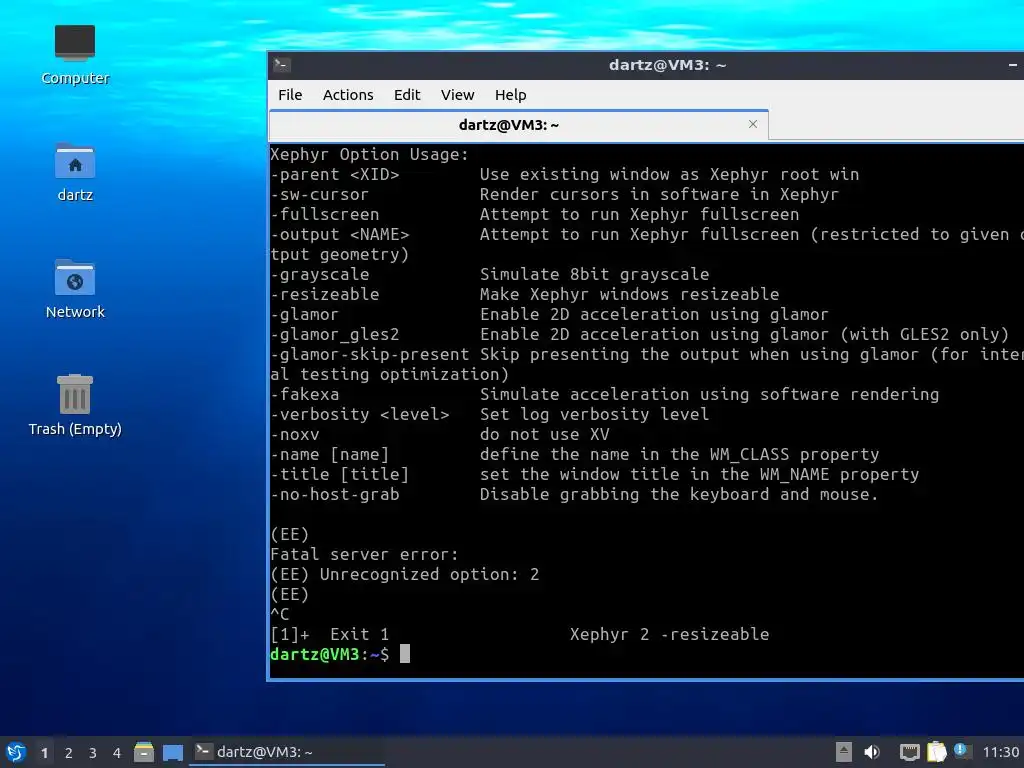Open the Lubuntu start menu icon
This screenshot has width=1024, height=768.
(x=16, y=752)
